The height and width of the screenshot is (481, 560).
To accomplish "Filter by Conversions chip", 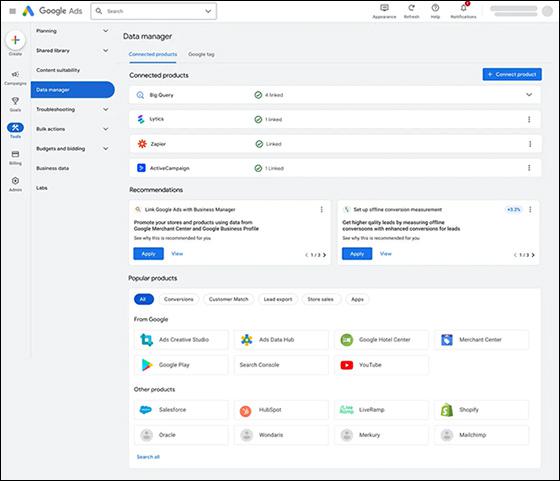I will pyautogui.click(x=179, y=299).
